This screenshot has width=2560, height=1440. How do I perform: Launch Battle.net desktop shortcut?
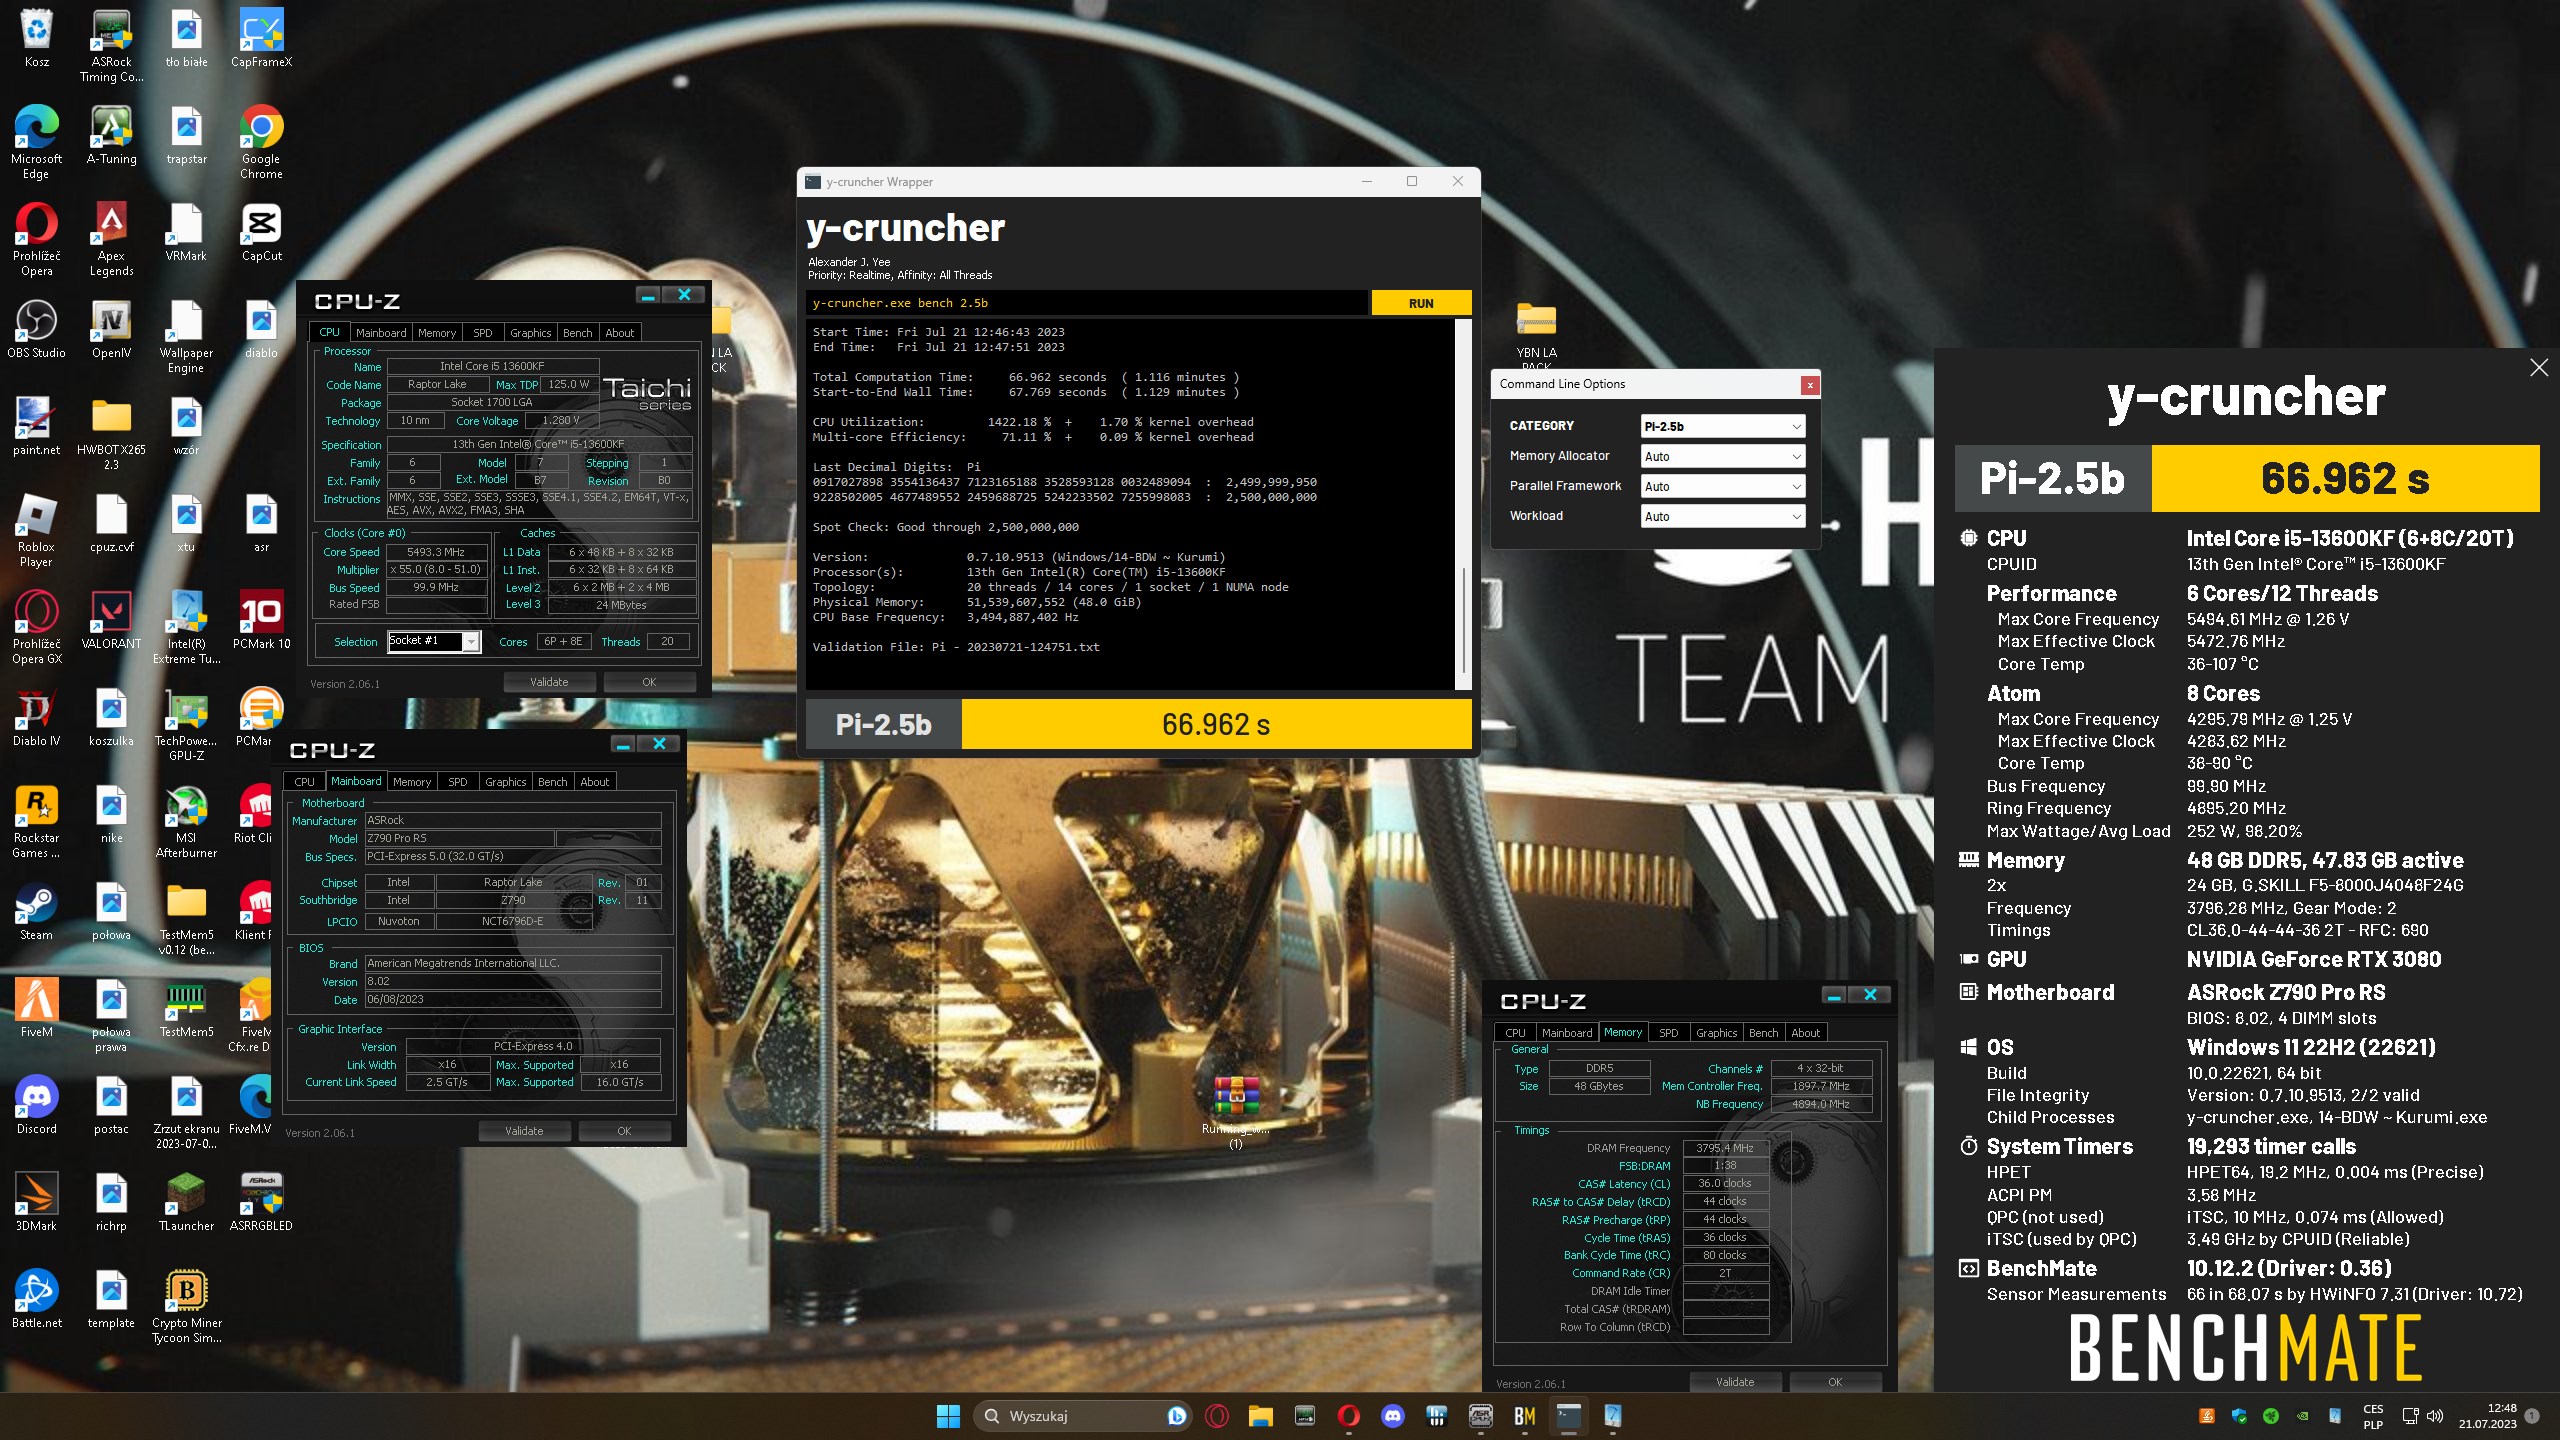pos(36,1300)
